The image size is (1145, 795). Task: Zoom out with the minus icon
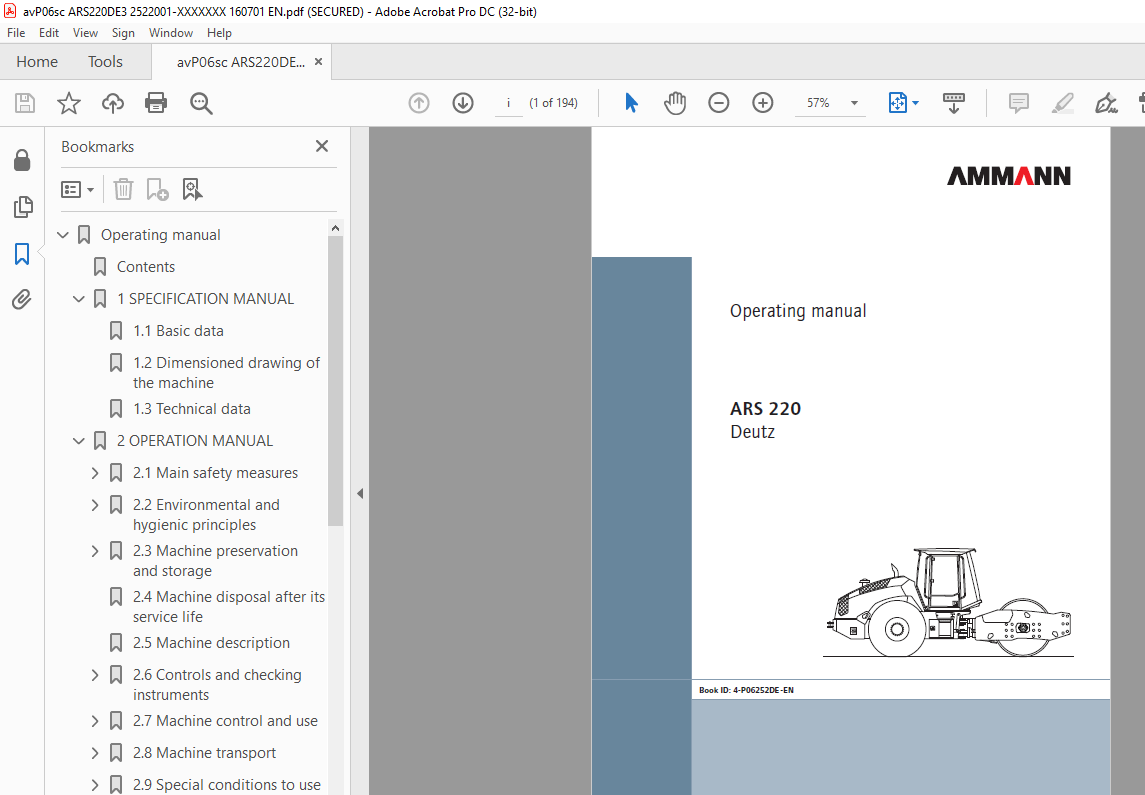719,103
